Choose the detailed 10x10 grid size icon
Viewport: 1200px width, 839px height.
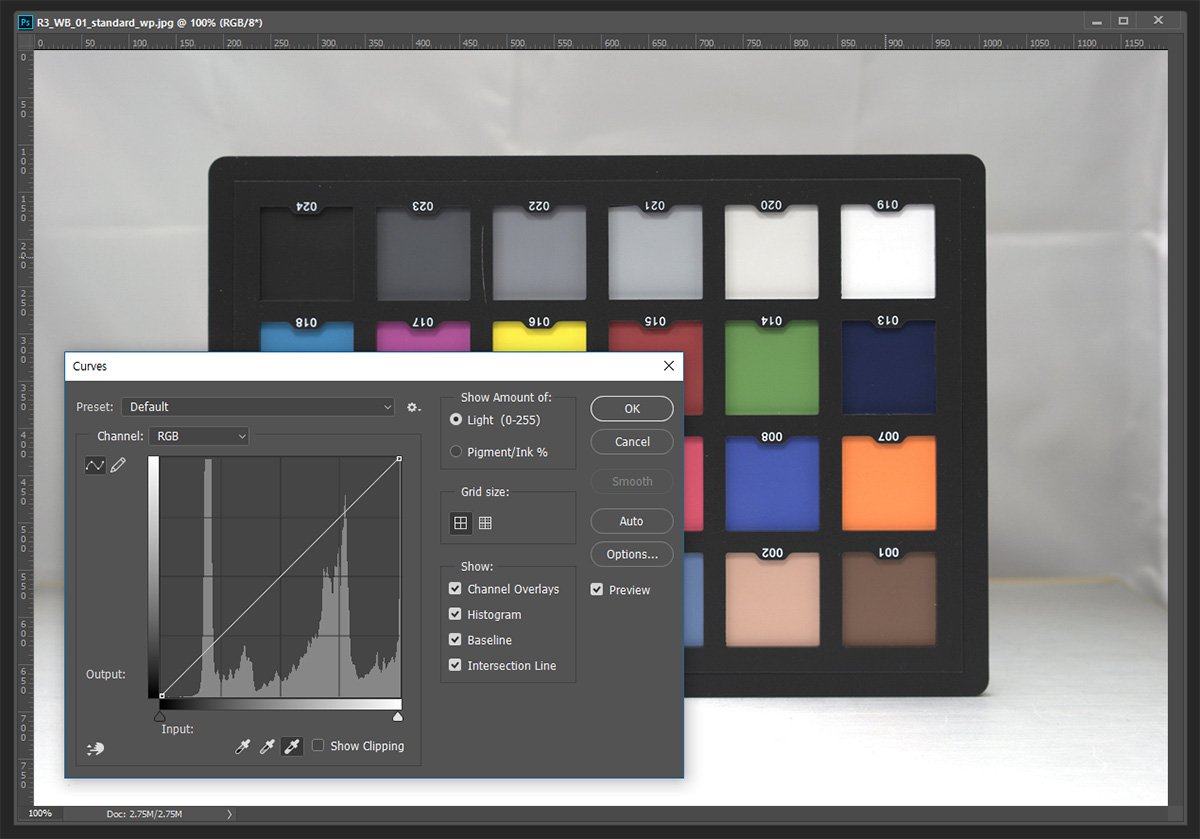pyautogui.click(x=485, y=522)
